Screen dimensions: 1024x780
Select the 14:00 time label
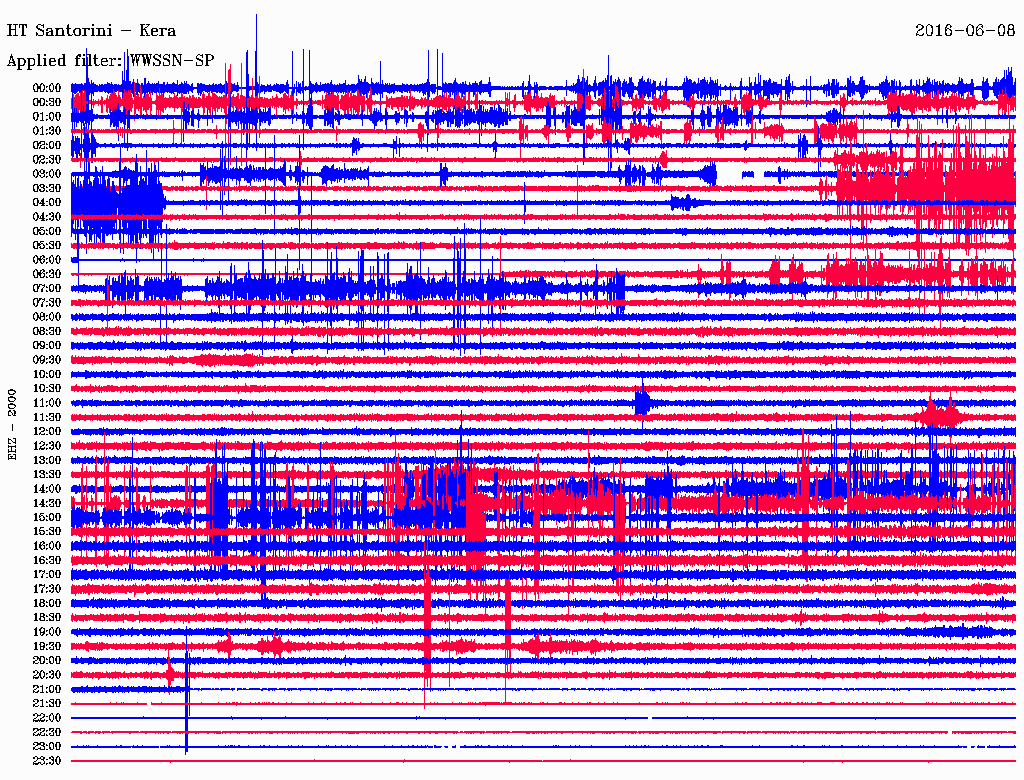pyautogui.click(x=47, y=489)
